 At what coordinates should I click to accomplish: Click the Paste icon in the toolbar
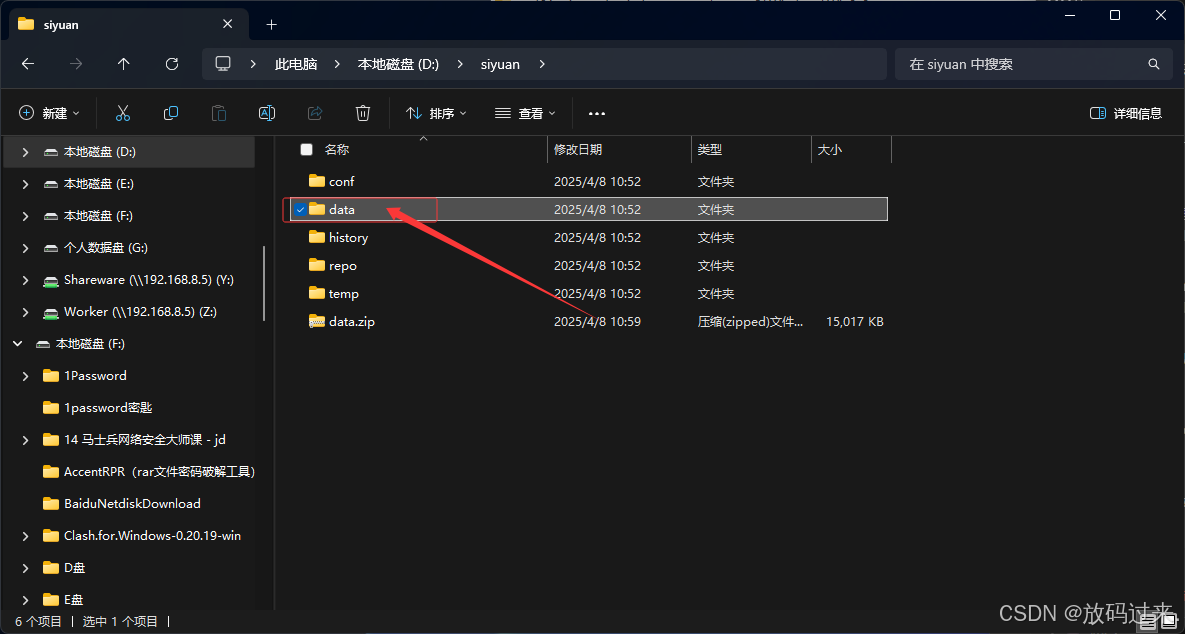coord(218,112)
